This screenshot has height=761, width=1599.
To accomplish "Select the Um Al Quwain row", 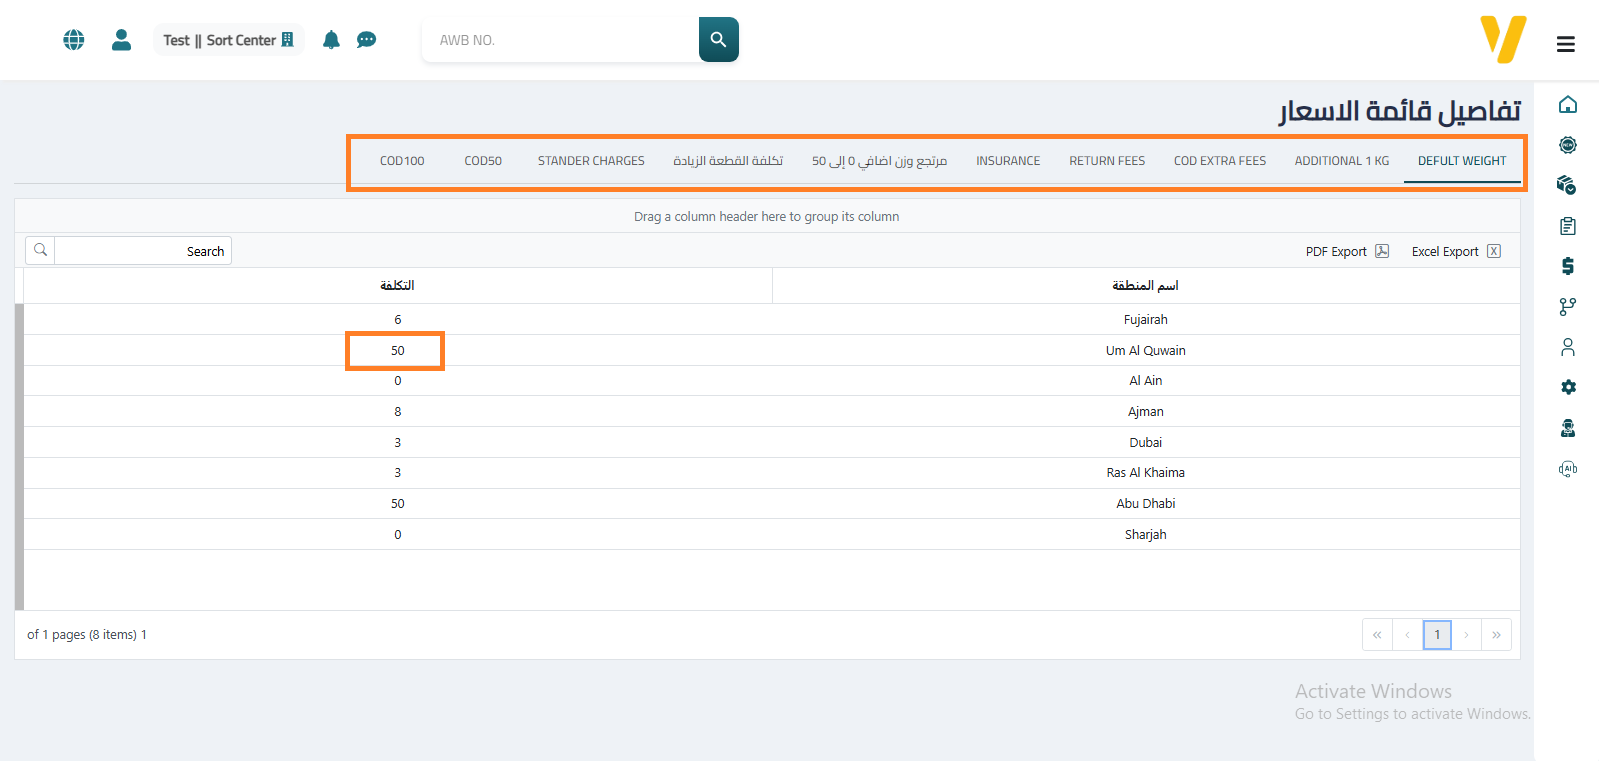I will coord(772,351).
